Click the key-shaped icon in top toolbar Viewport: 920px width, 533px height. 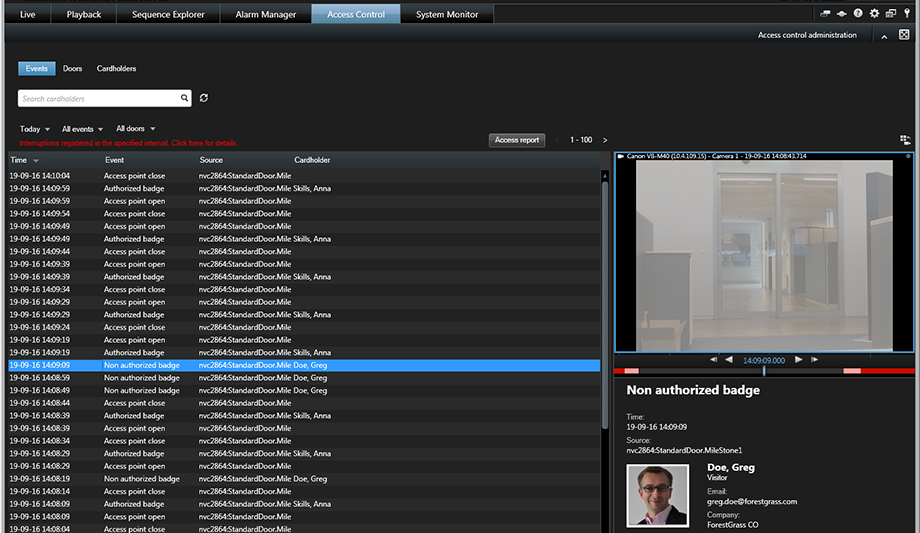(906, 14)
